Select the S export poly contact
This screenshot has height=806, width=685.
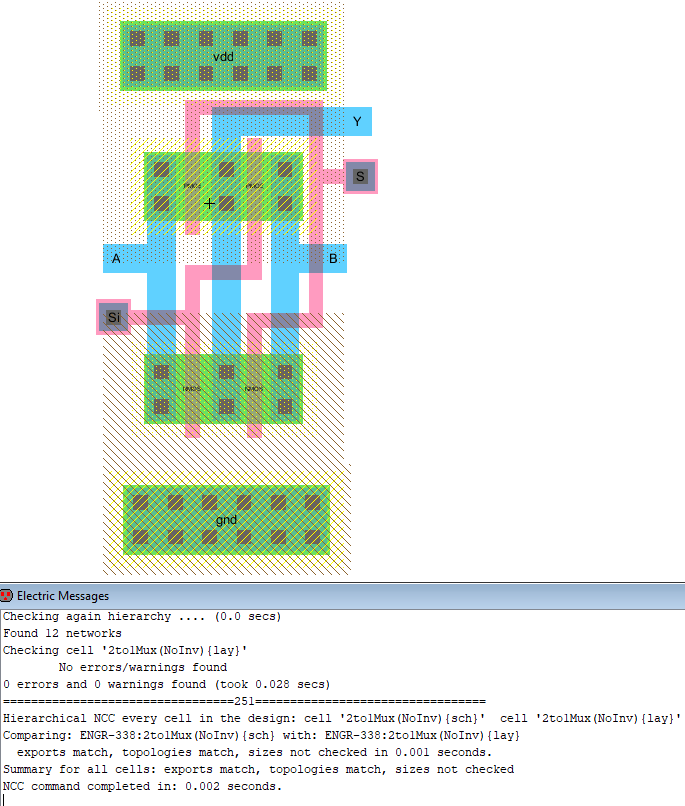click(361, 177)
